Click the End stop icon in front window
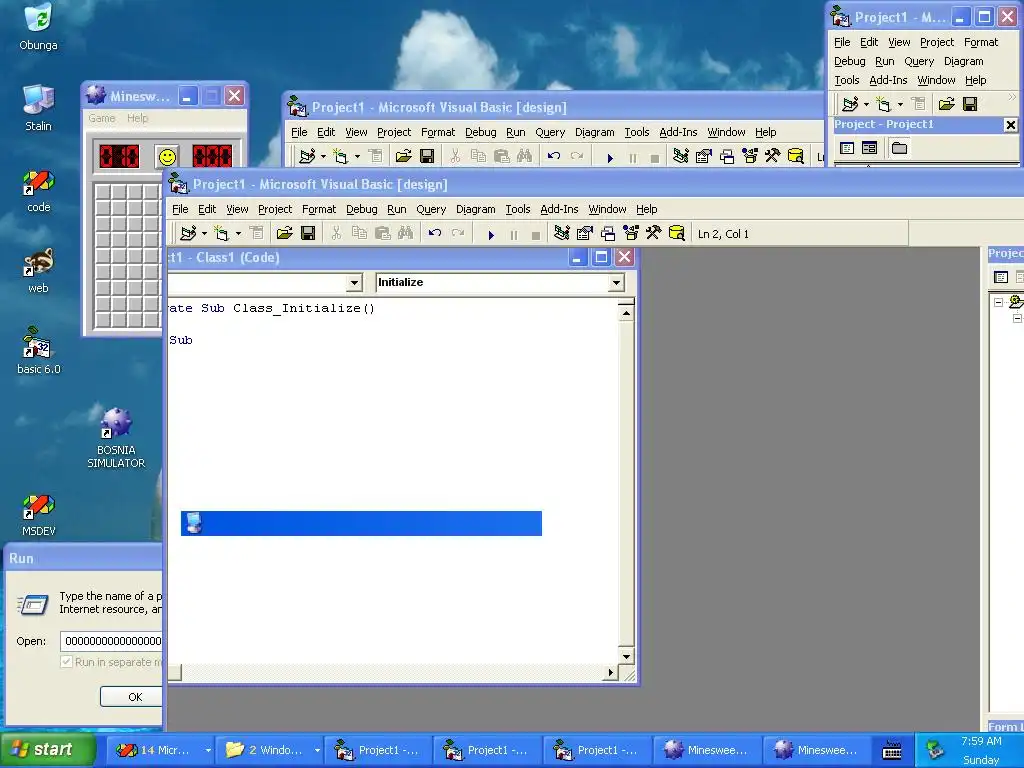This screenshot has width=1024, height=768. pos(536,234)
